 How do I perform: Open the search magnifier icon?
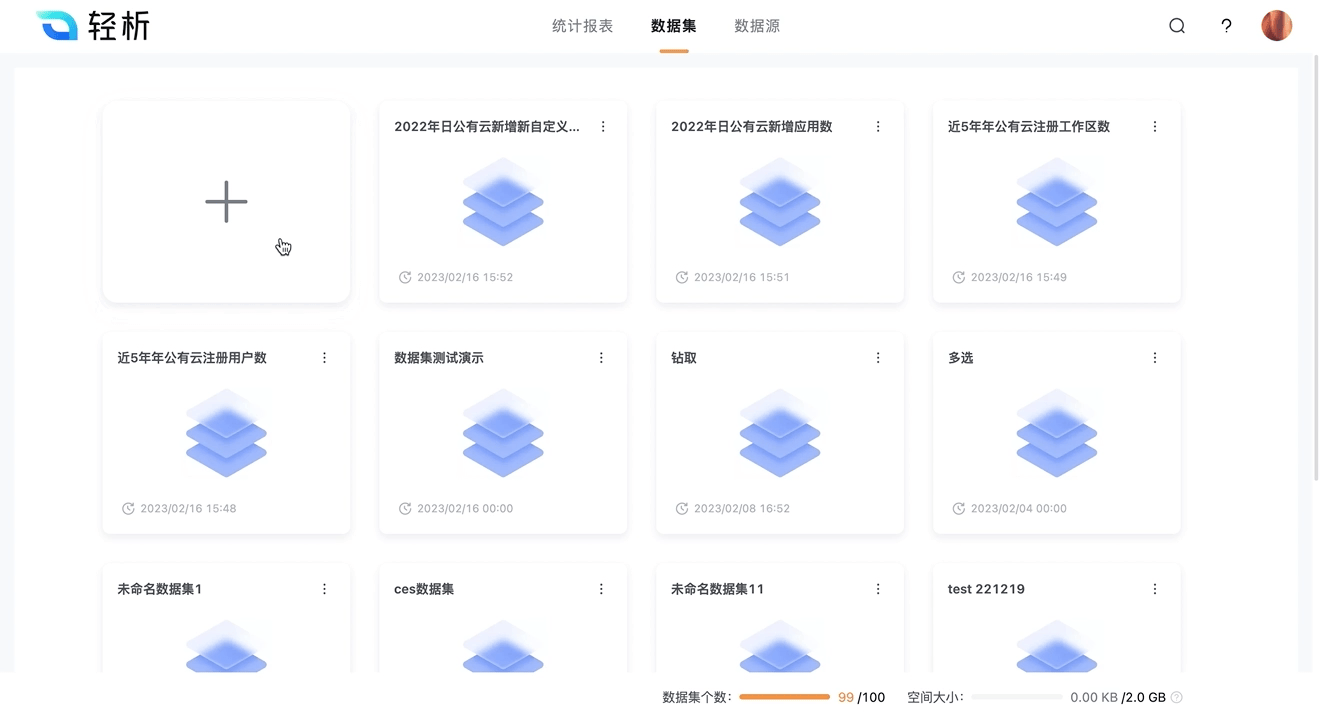click(1177, 26)
